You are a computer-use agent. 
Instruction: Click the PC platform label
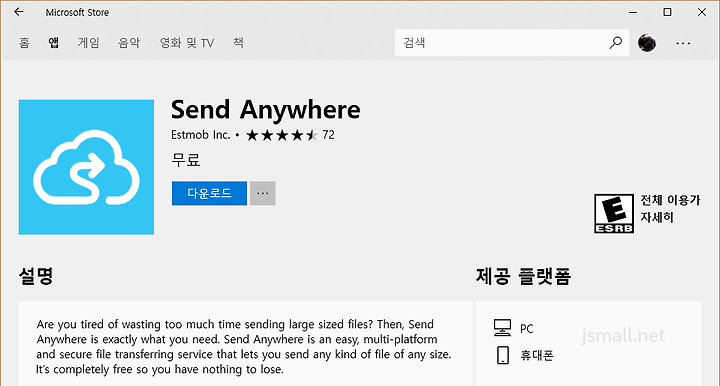[x=527, y=329]
